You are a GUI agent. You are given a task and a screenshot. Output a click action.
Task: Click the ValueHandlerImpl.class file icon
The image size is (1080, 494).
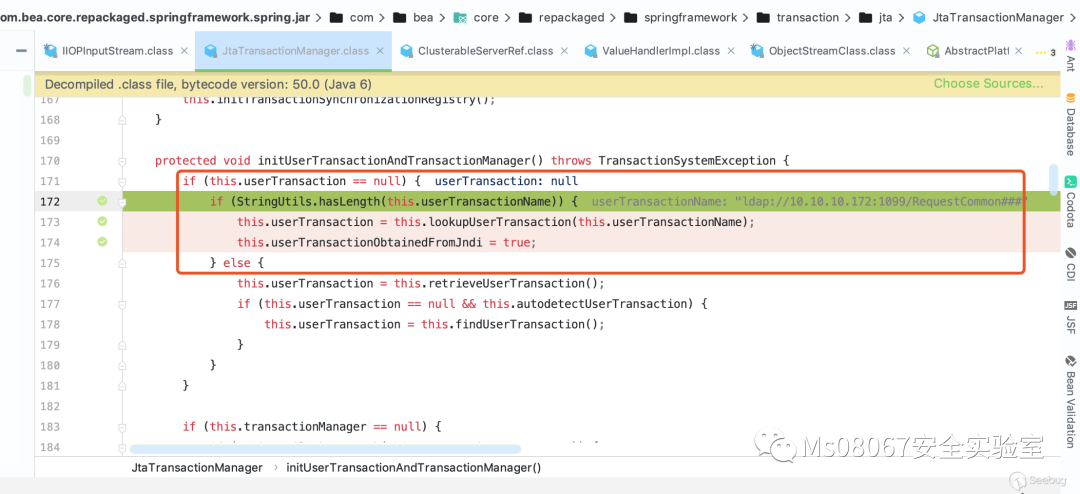(x=590, y=50)
